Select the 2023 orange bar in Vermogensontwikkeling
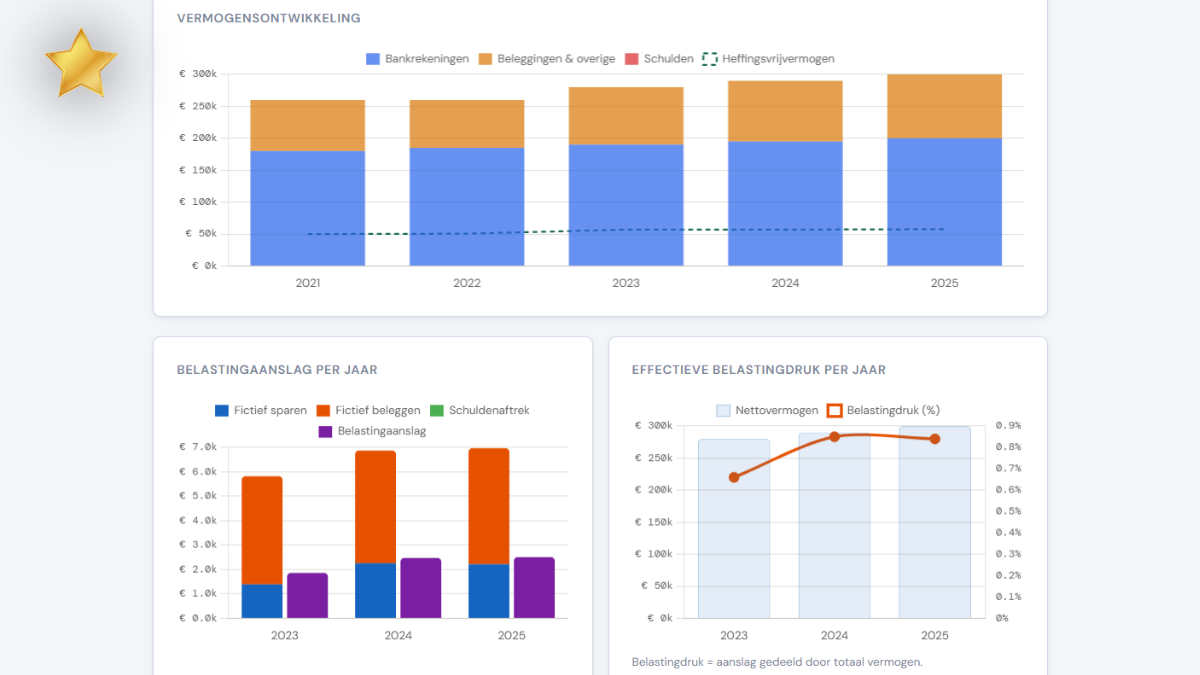This screenshot has width=1200, height=675. click(626, 116)
